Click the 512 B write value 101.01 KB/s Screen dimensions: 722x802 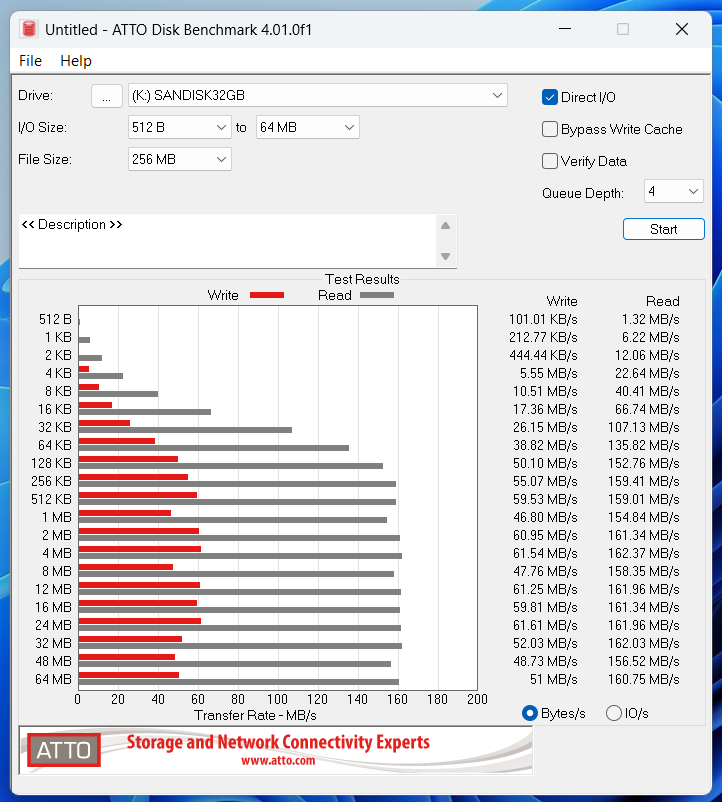543,320
